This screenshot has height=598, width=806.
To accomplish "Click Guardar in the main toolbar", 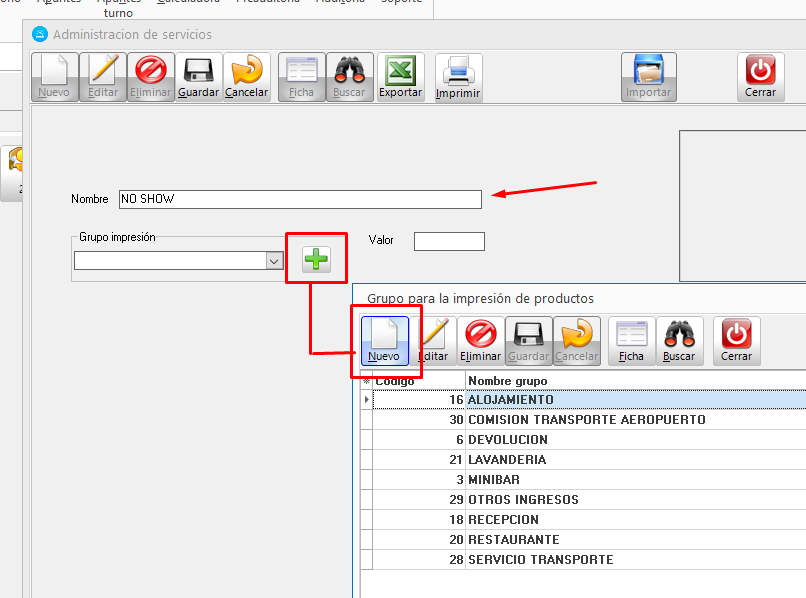I will [x=199, y=77].
